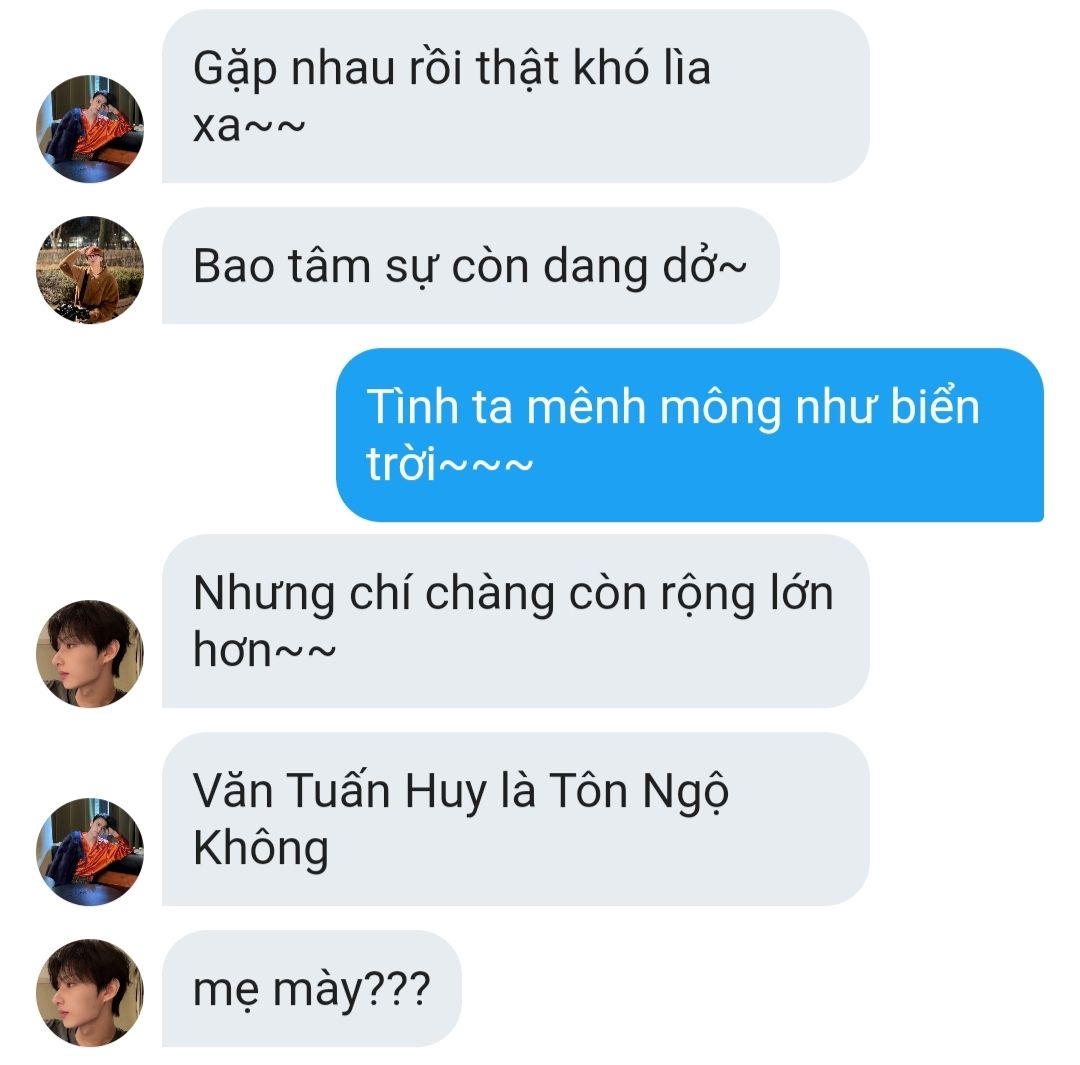Click the 'hơn~~' text line

pyautogui.click(x=264, y=649)
